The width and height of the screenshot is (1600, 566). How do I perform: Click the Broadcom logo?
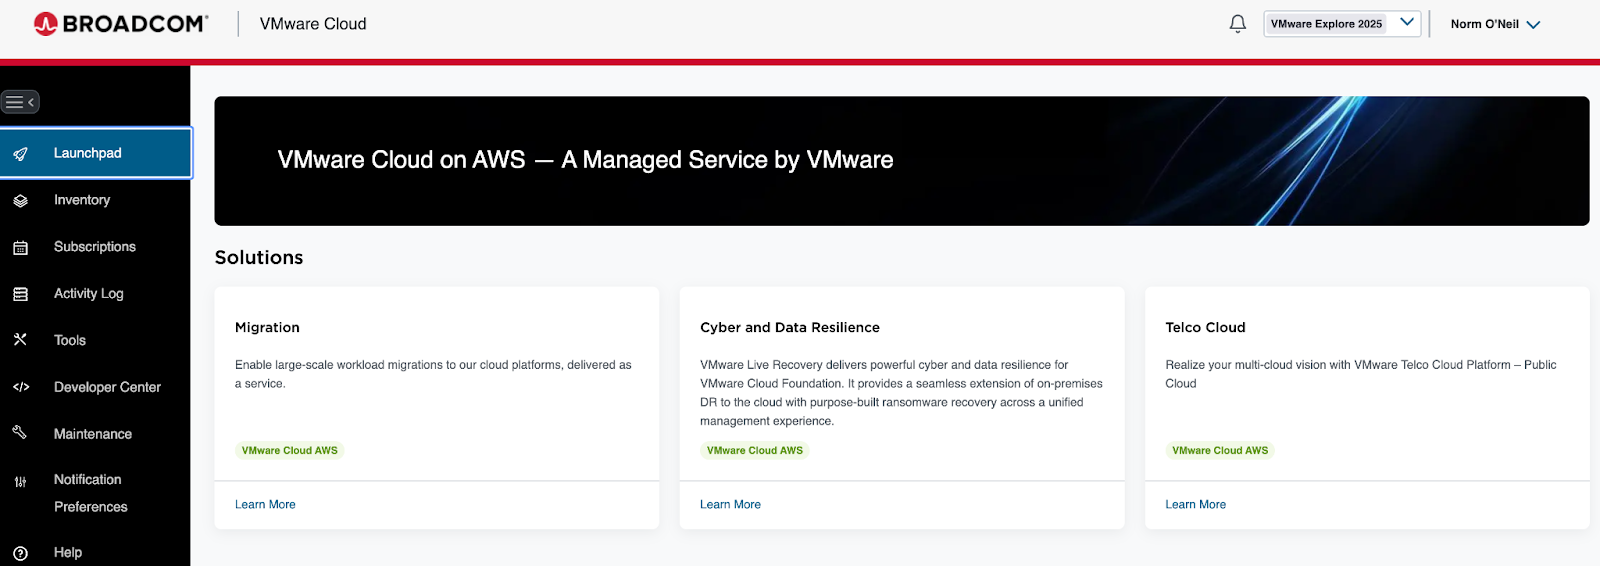tap(121, 24)
